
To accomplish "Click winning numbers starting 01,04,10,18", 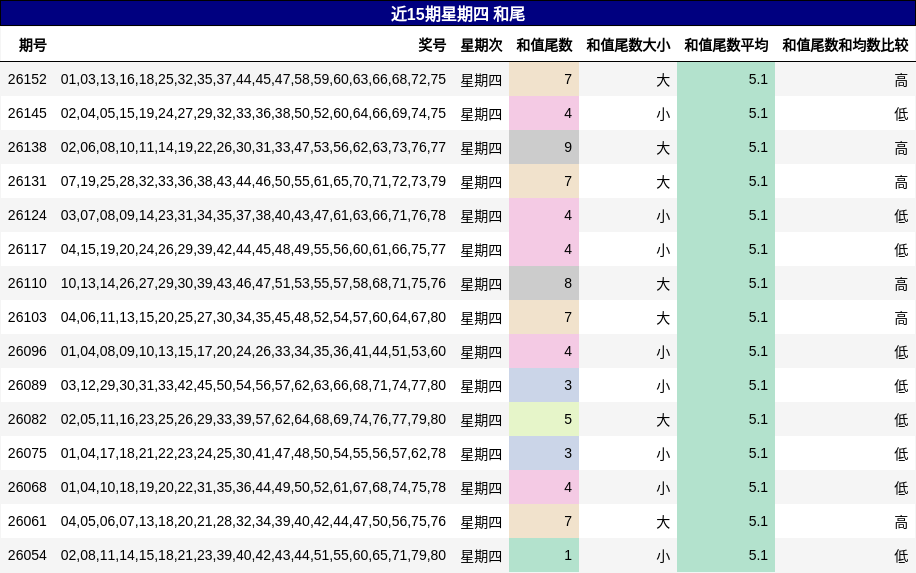I will coord(253,487).
